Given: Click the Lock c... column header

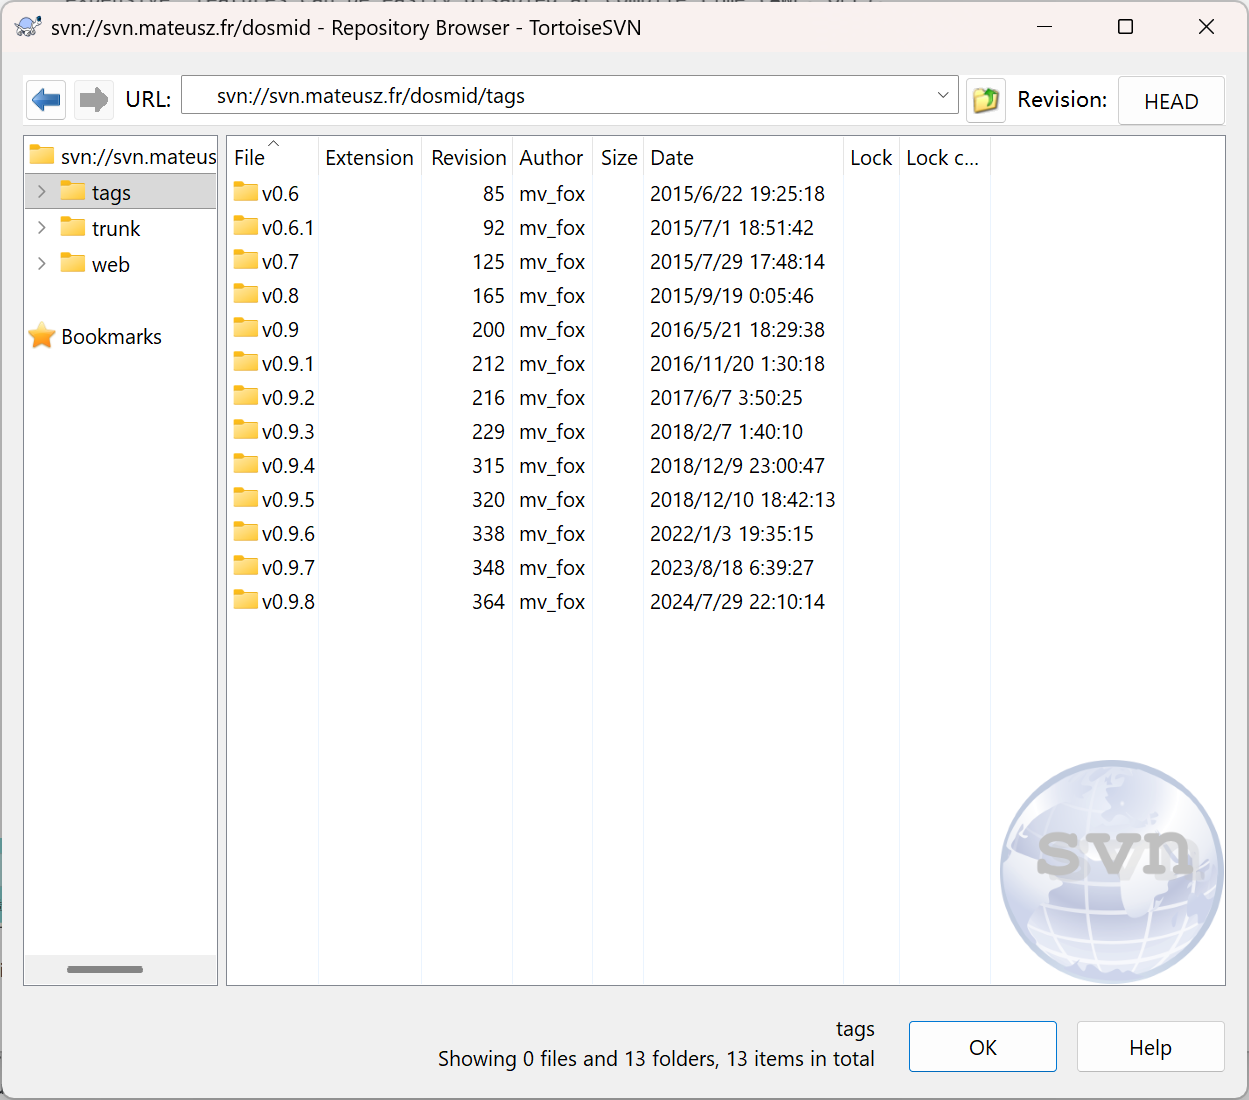Looking at the screenshot, I should tap(944, 157).
